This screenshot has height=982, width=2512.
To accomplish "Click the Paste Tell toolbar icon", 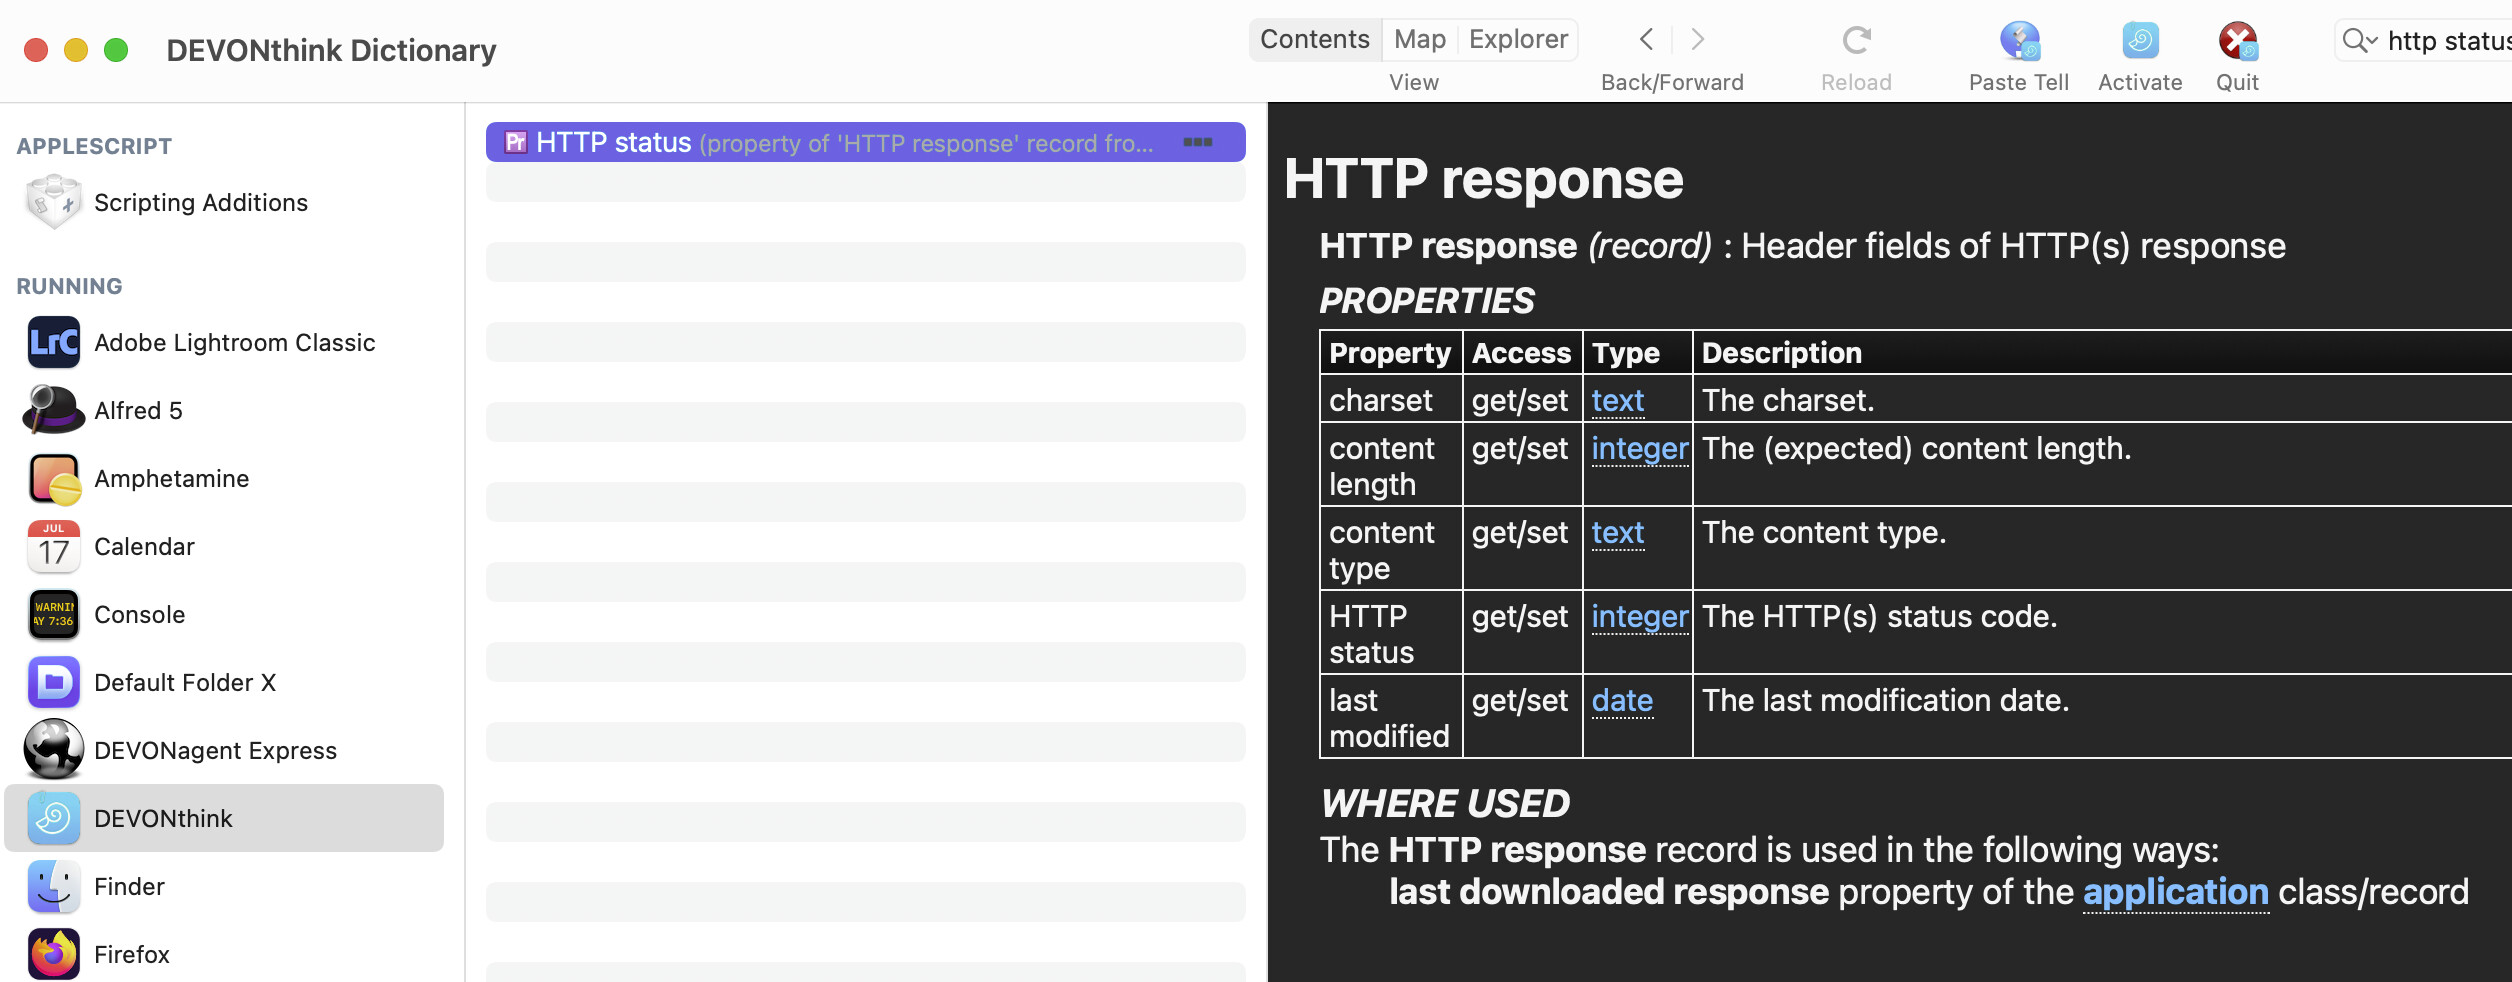I will [x=2018, y=42].
